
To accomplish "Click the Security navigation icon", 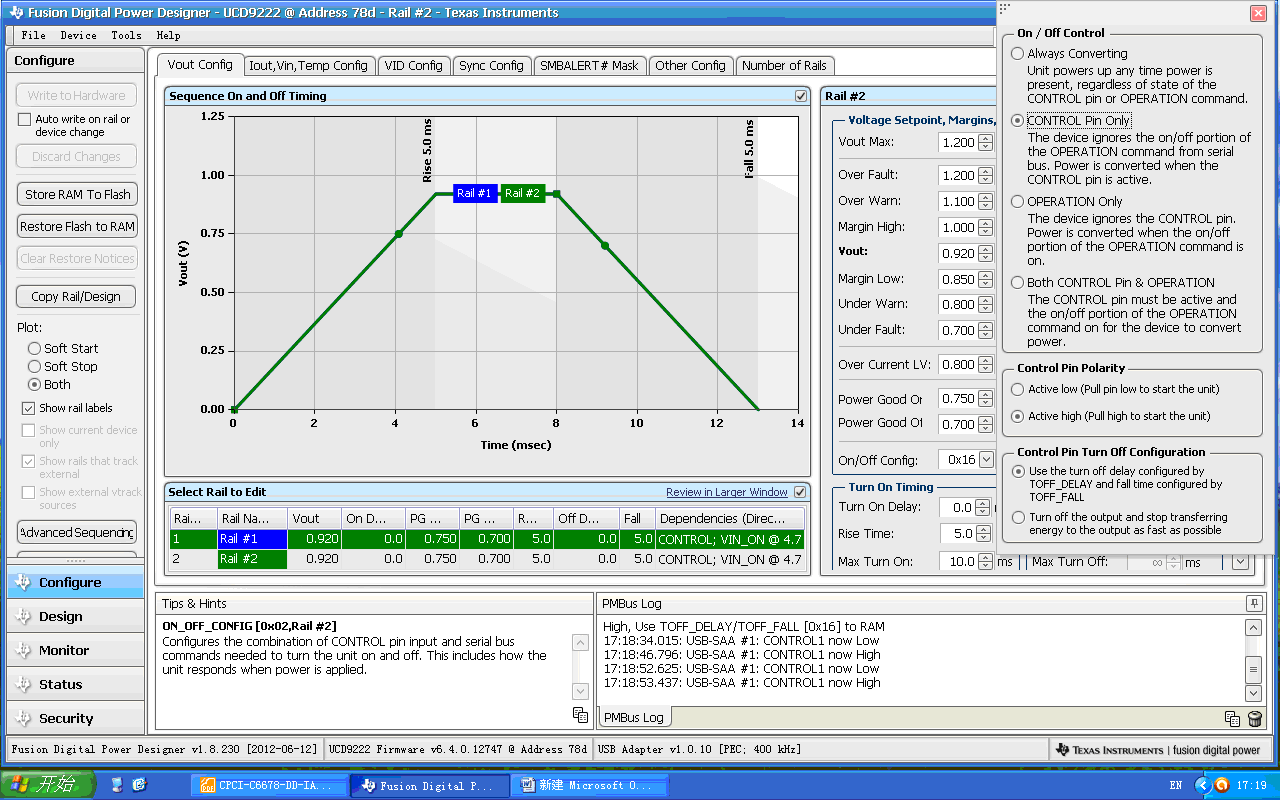I will click(23, 718).
